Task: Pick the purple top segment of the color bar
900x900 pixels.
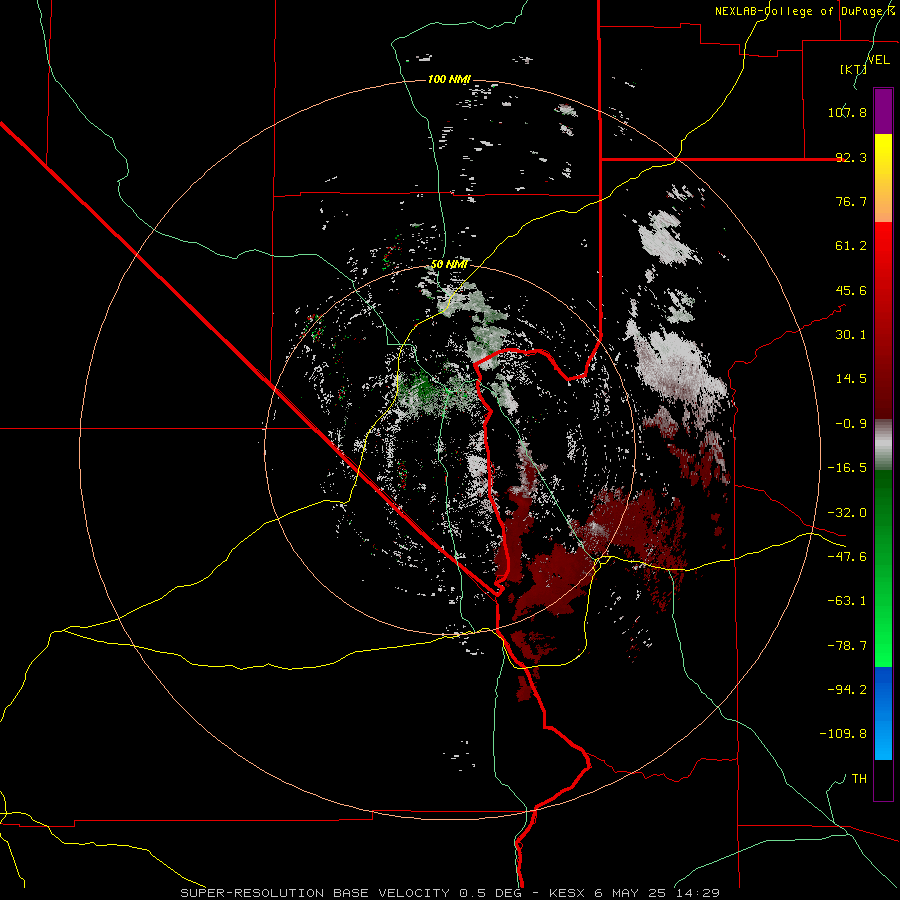Action: click(x=883, y=111)
